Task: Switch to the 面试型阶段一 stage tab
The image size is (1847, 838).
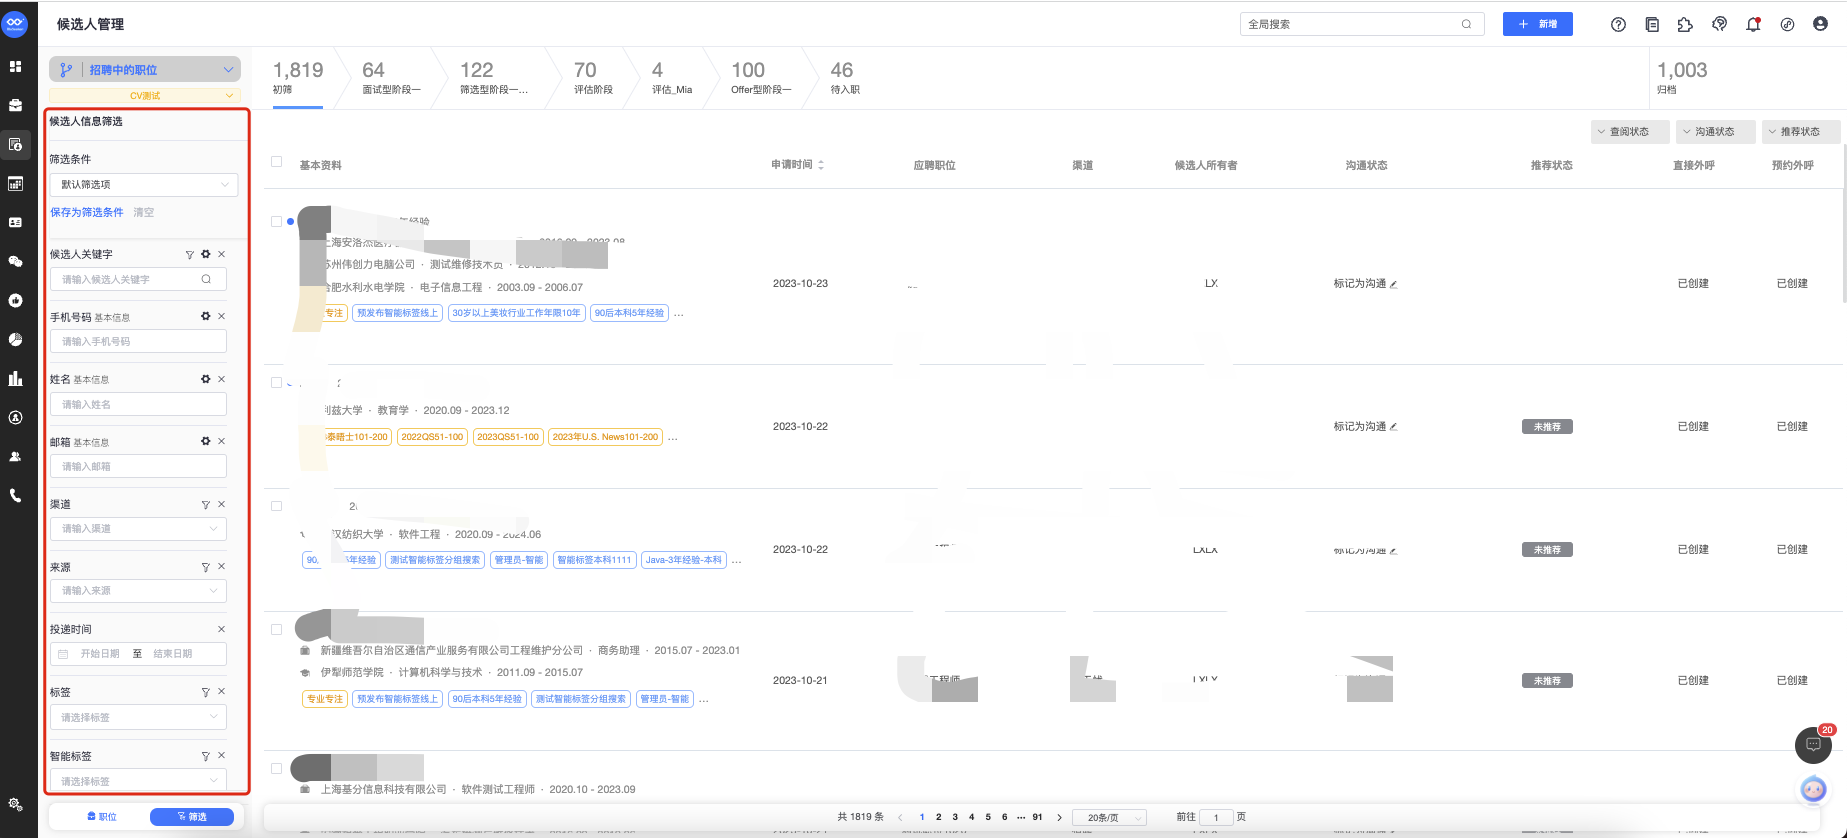Action: (x=391, y=77)
